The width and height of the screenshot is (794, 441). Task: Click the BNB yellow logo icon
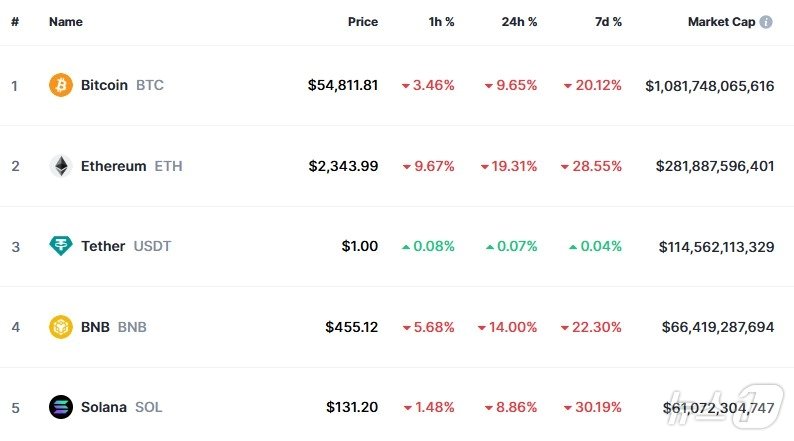point(61,327)
